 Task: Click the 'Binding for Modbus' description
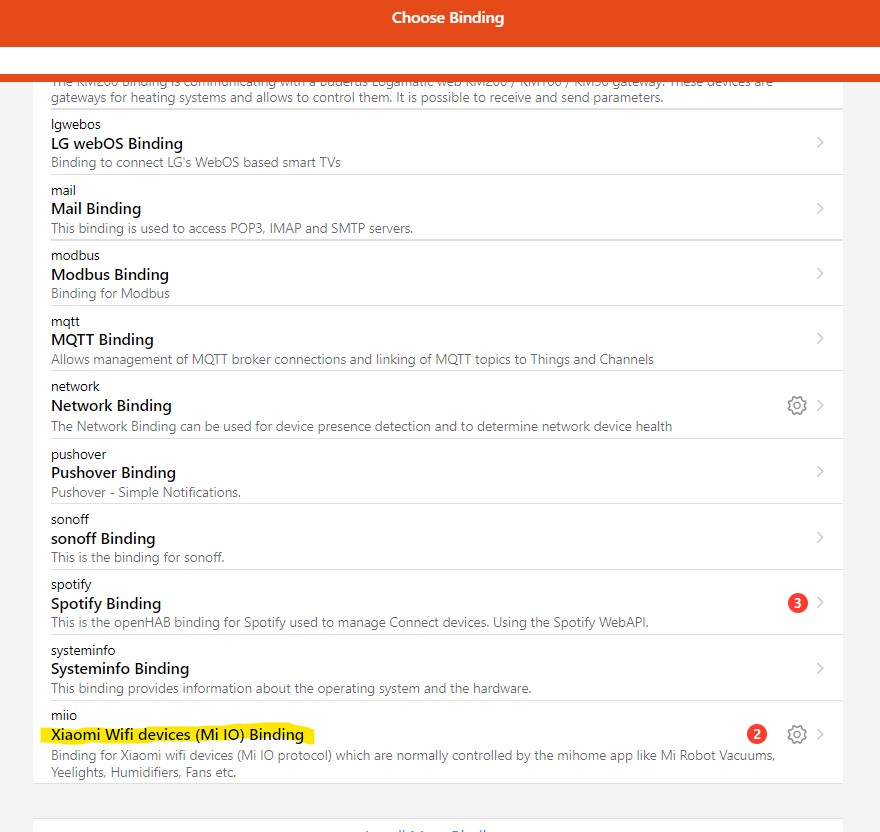110,293
